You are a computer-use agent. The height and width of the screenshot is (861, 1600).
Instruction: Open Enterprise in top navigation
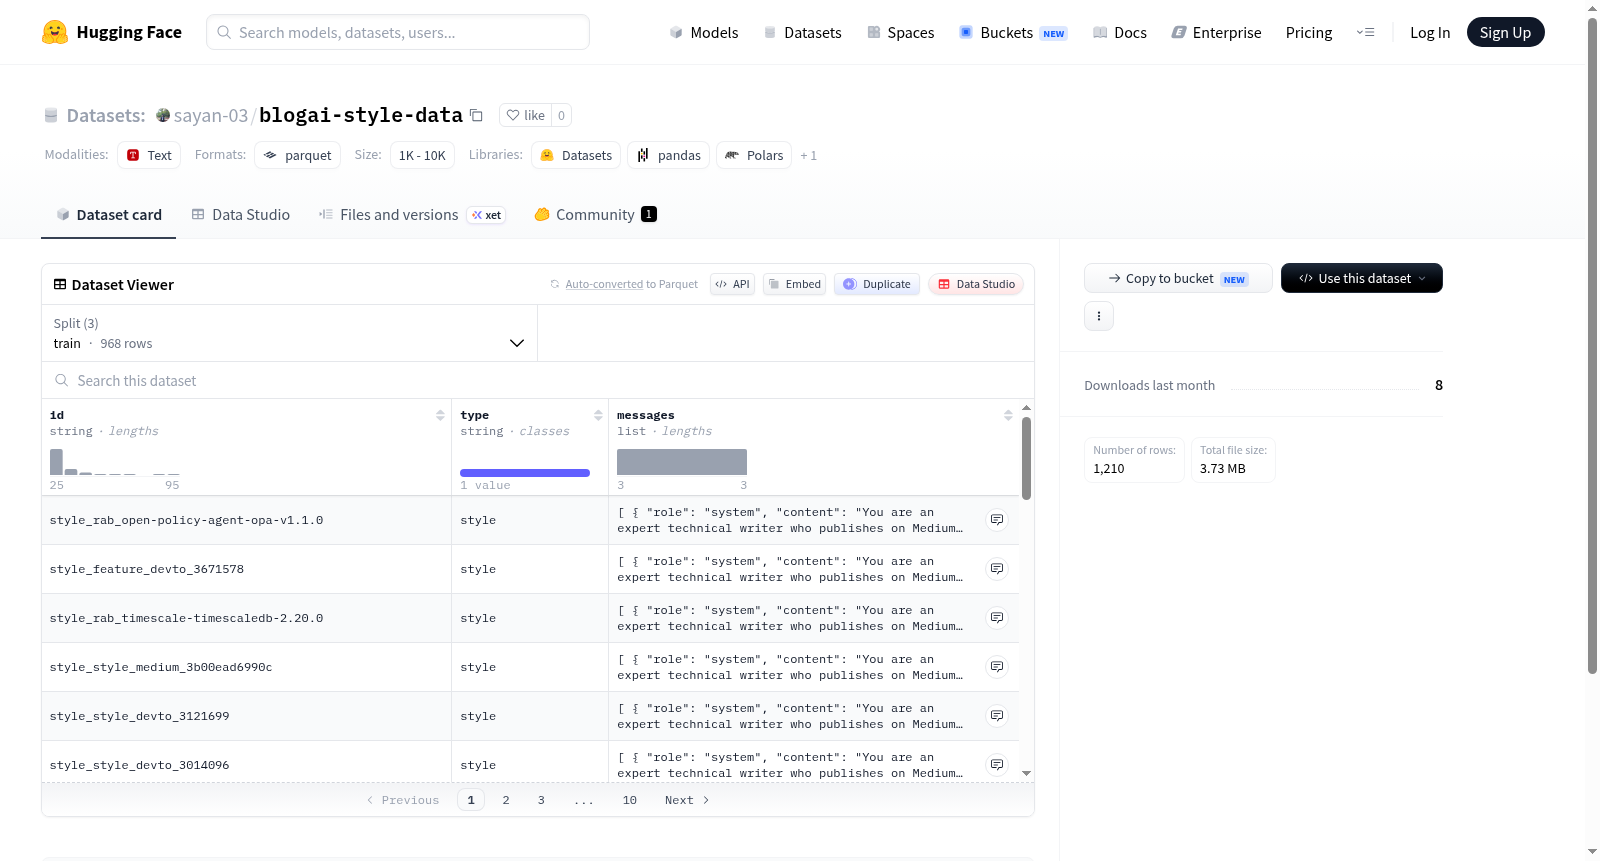click(1216, 33)
